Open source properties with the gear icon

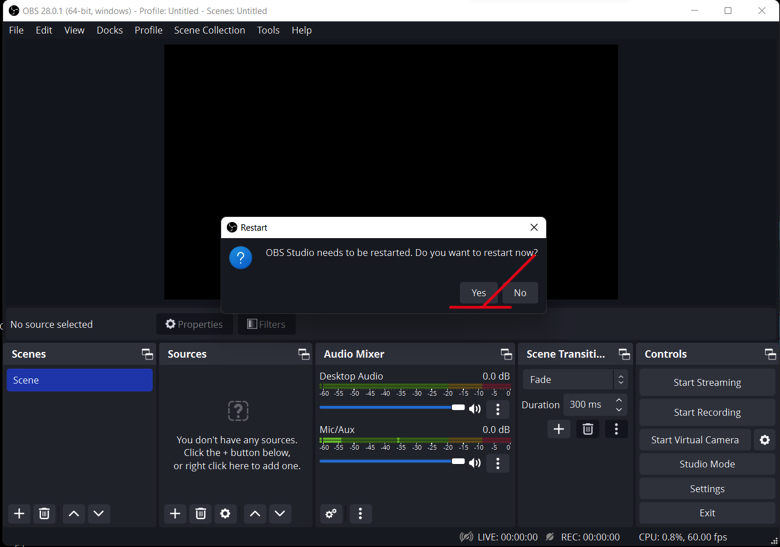pyautogui.click(x=225, y=513)
